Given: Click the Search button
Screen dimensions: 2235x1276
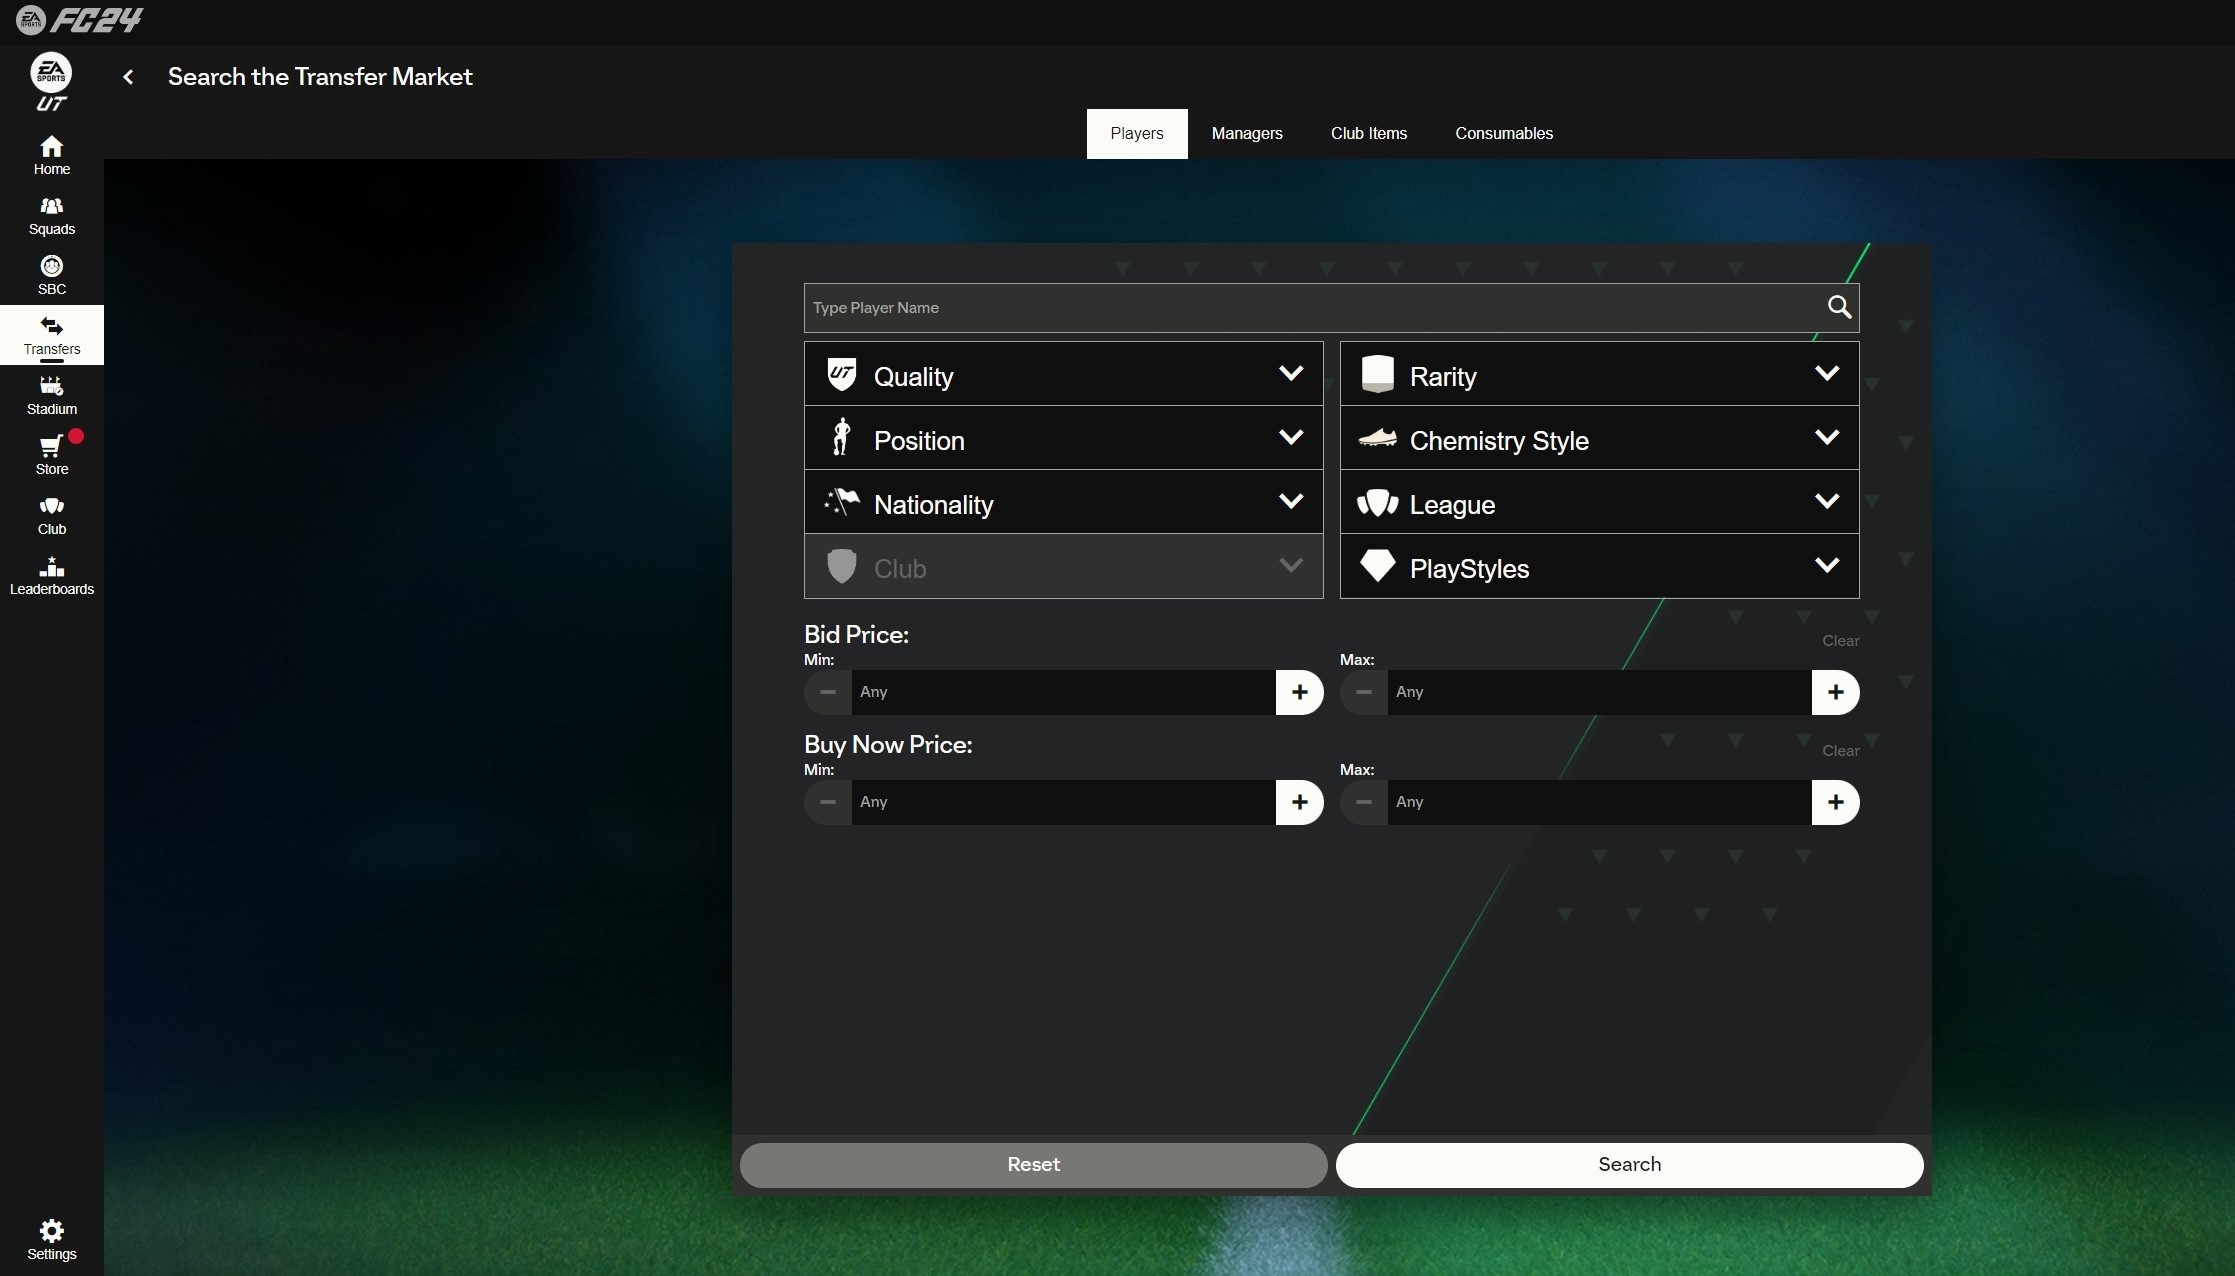Looking at the screenshot, I should (1629, 1165).
